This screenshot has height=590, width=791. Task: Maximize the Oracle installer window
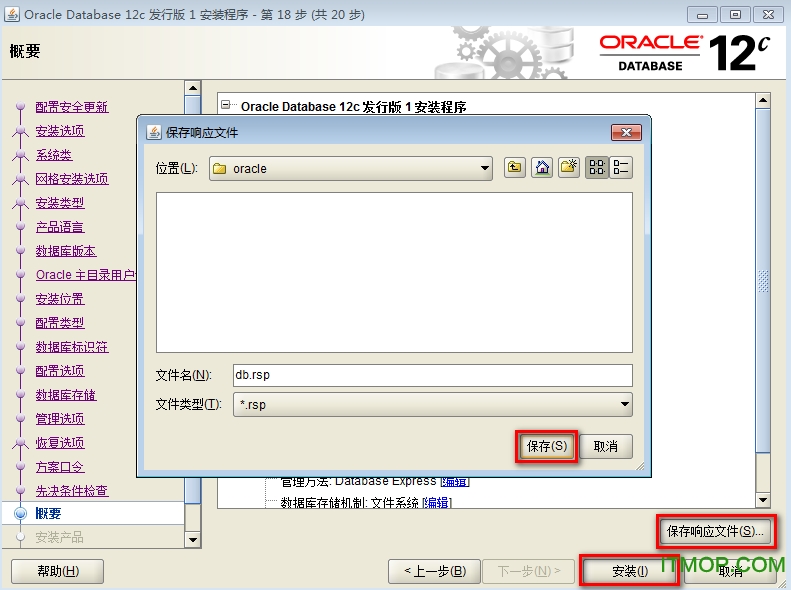(735, 15)
